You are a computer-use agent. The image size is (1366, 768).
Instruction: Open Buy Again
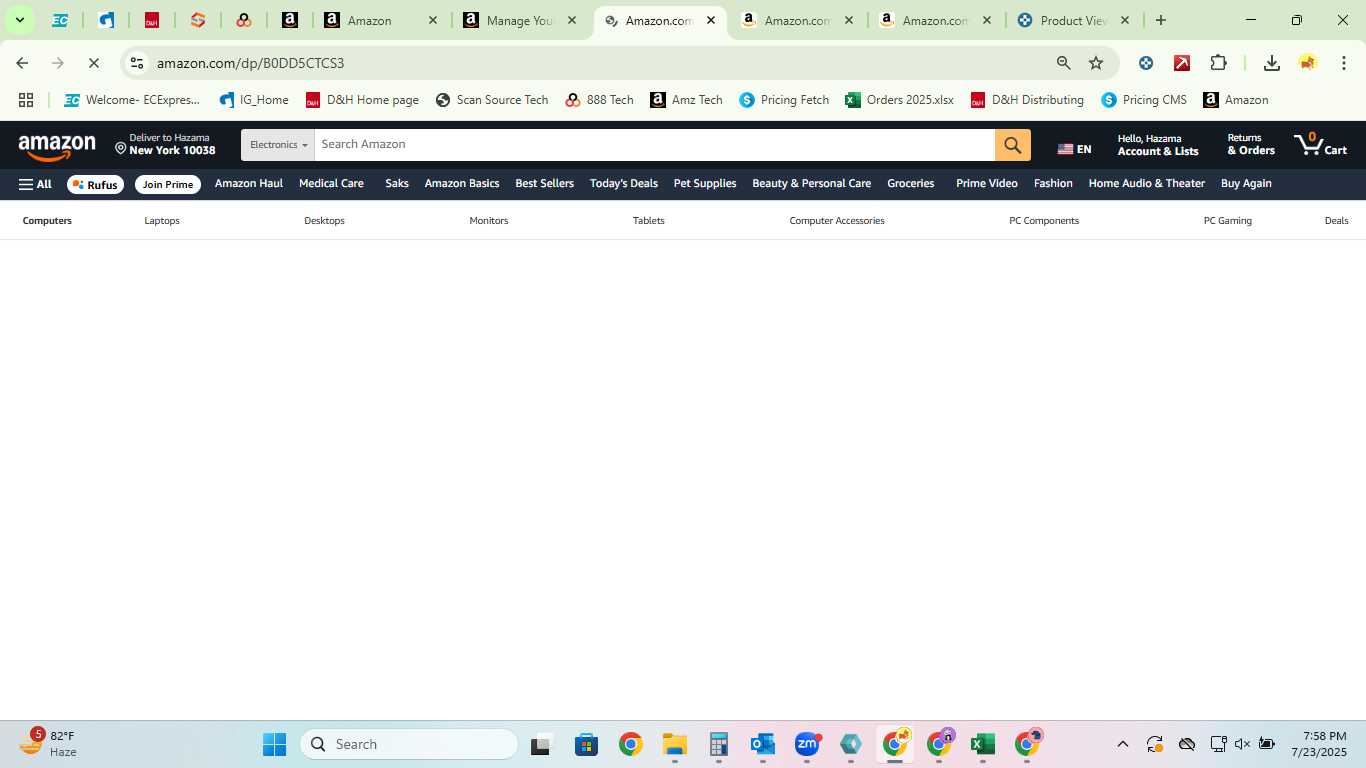(1246, 184)
